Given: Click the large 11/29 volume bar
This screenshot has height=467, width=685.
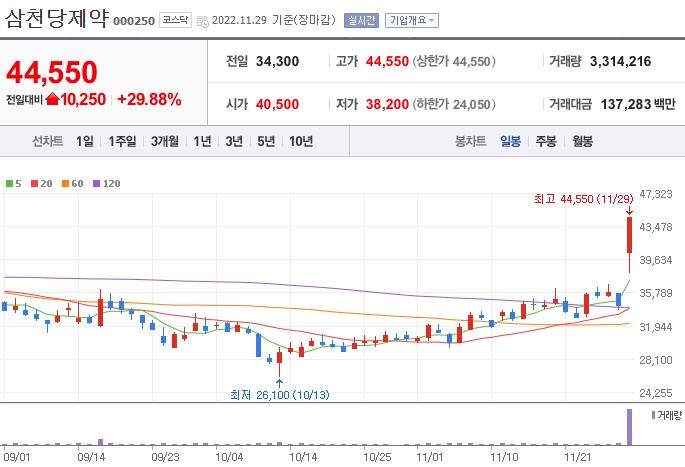Looking at the screenshot, I should pyautogui.click(x=630, y=427).
